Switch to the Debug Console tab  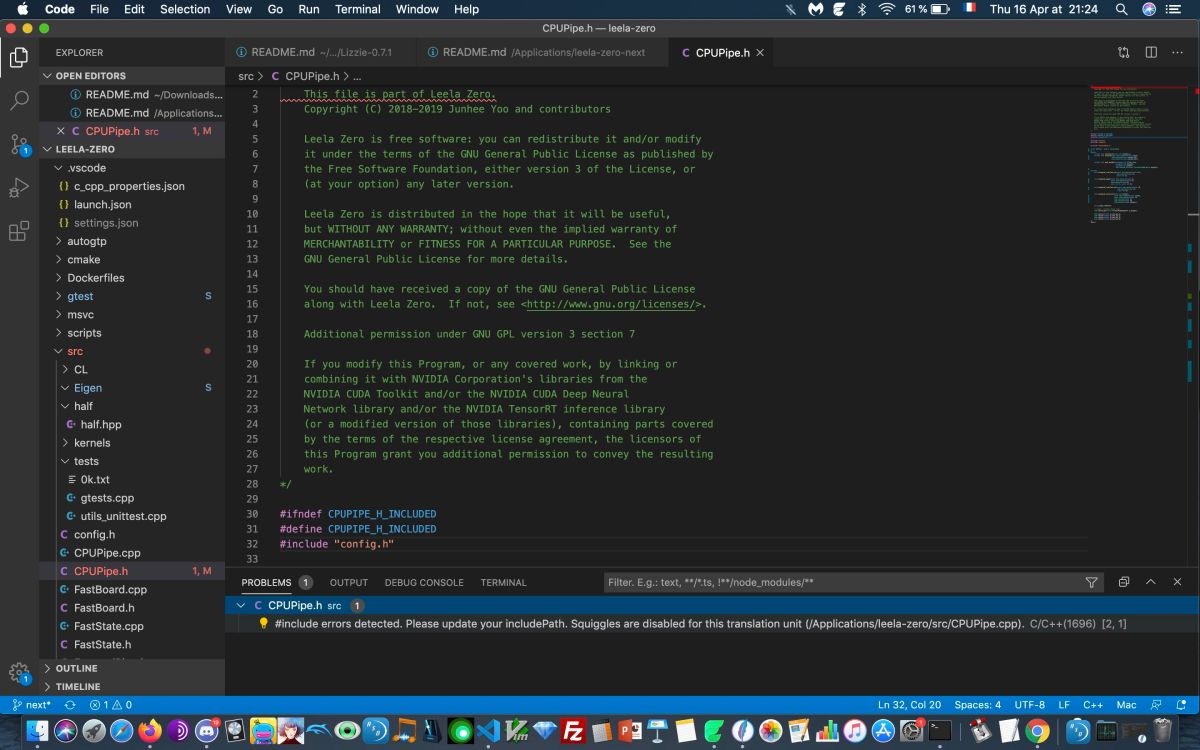point(424,582)
